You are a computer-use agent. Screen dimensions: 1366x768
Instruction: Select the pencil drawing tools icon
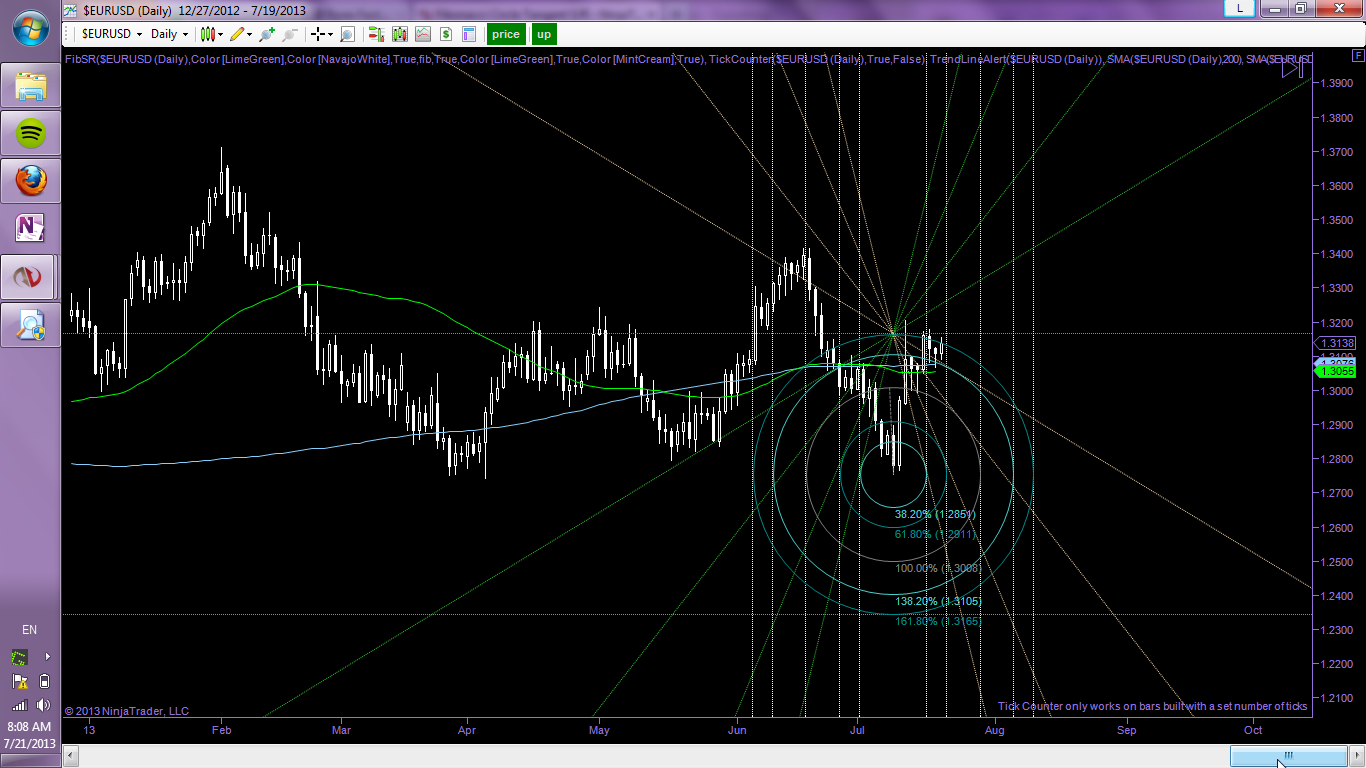pos(236,34)
